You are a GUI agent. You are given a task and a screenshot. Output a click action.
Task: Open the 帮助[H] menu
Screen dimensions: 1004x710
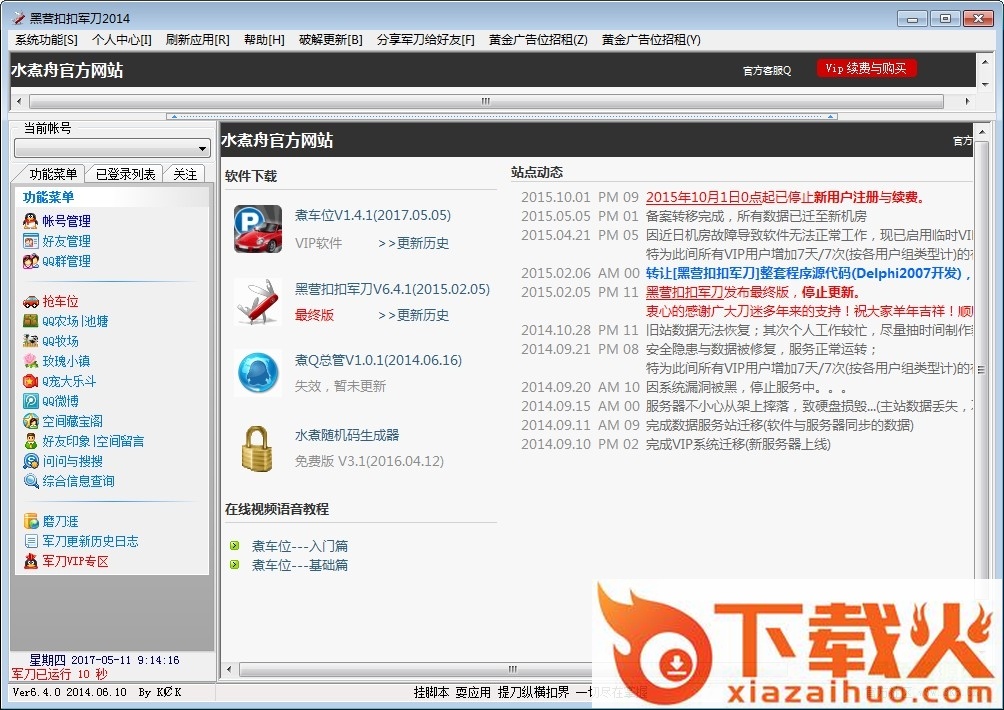(264, 40)
